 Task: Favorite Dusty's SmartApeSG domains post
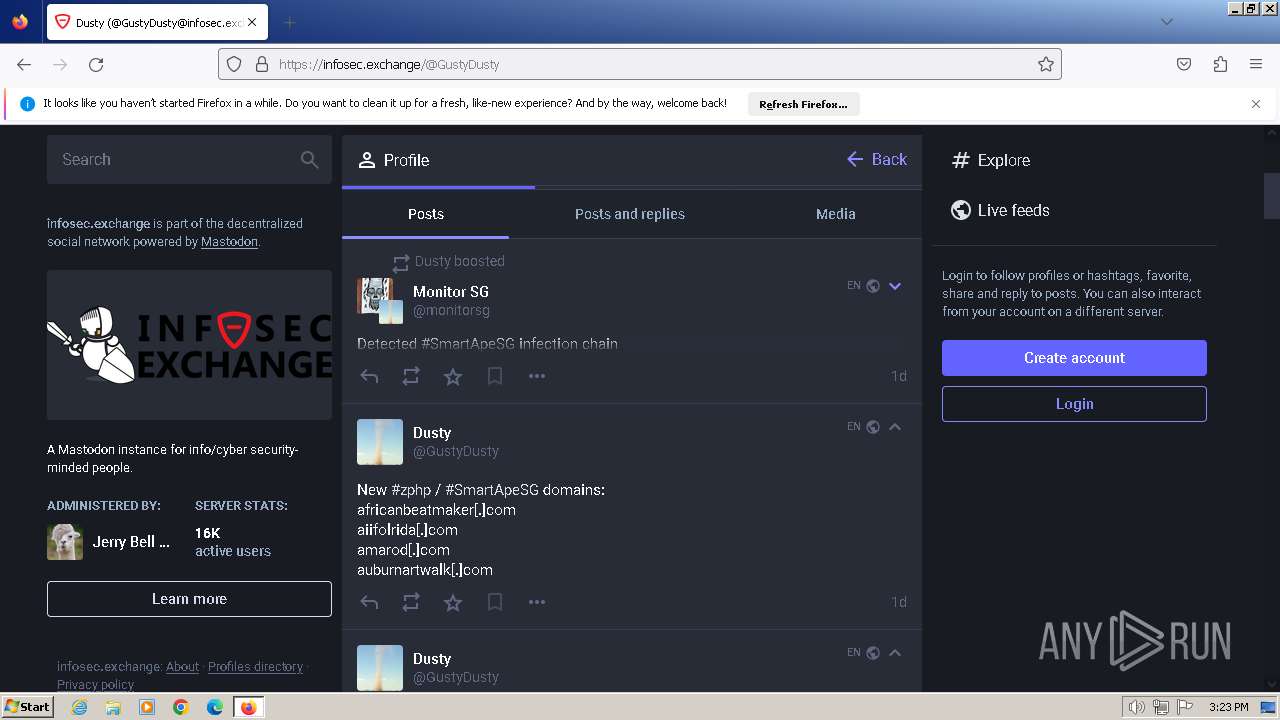453,603
